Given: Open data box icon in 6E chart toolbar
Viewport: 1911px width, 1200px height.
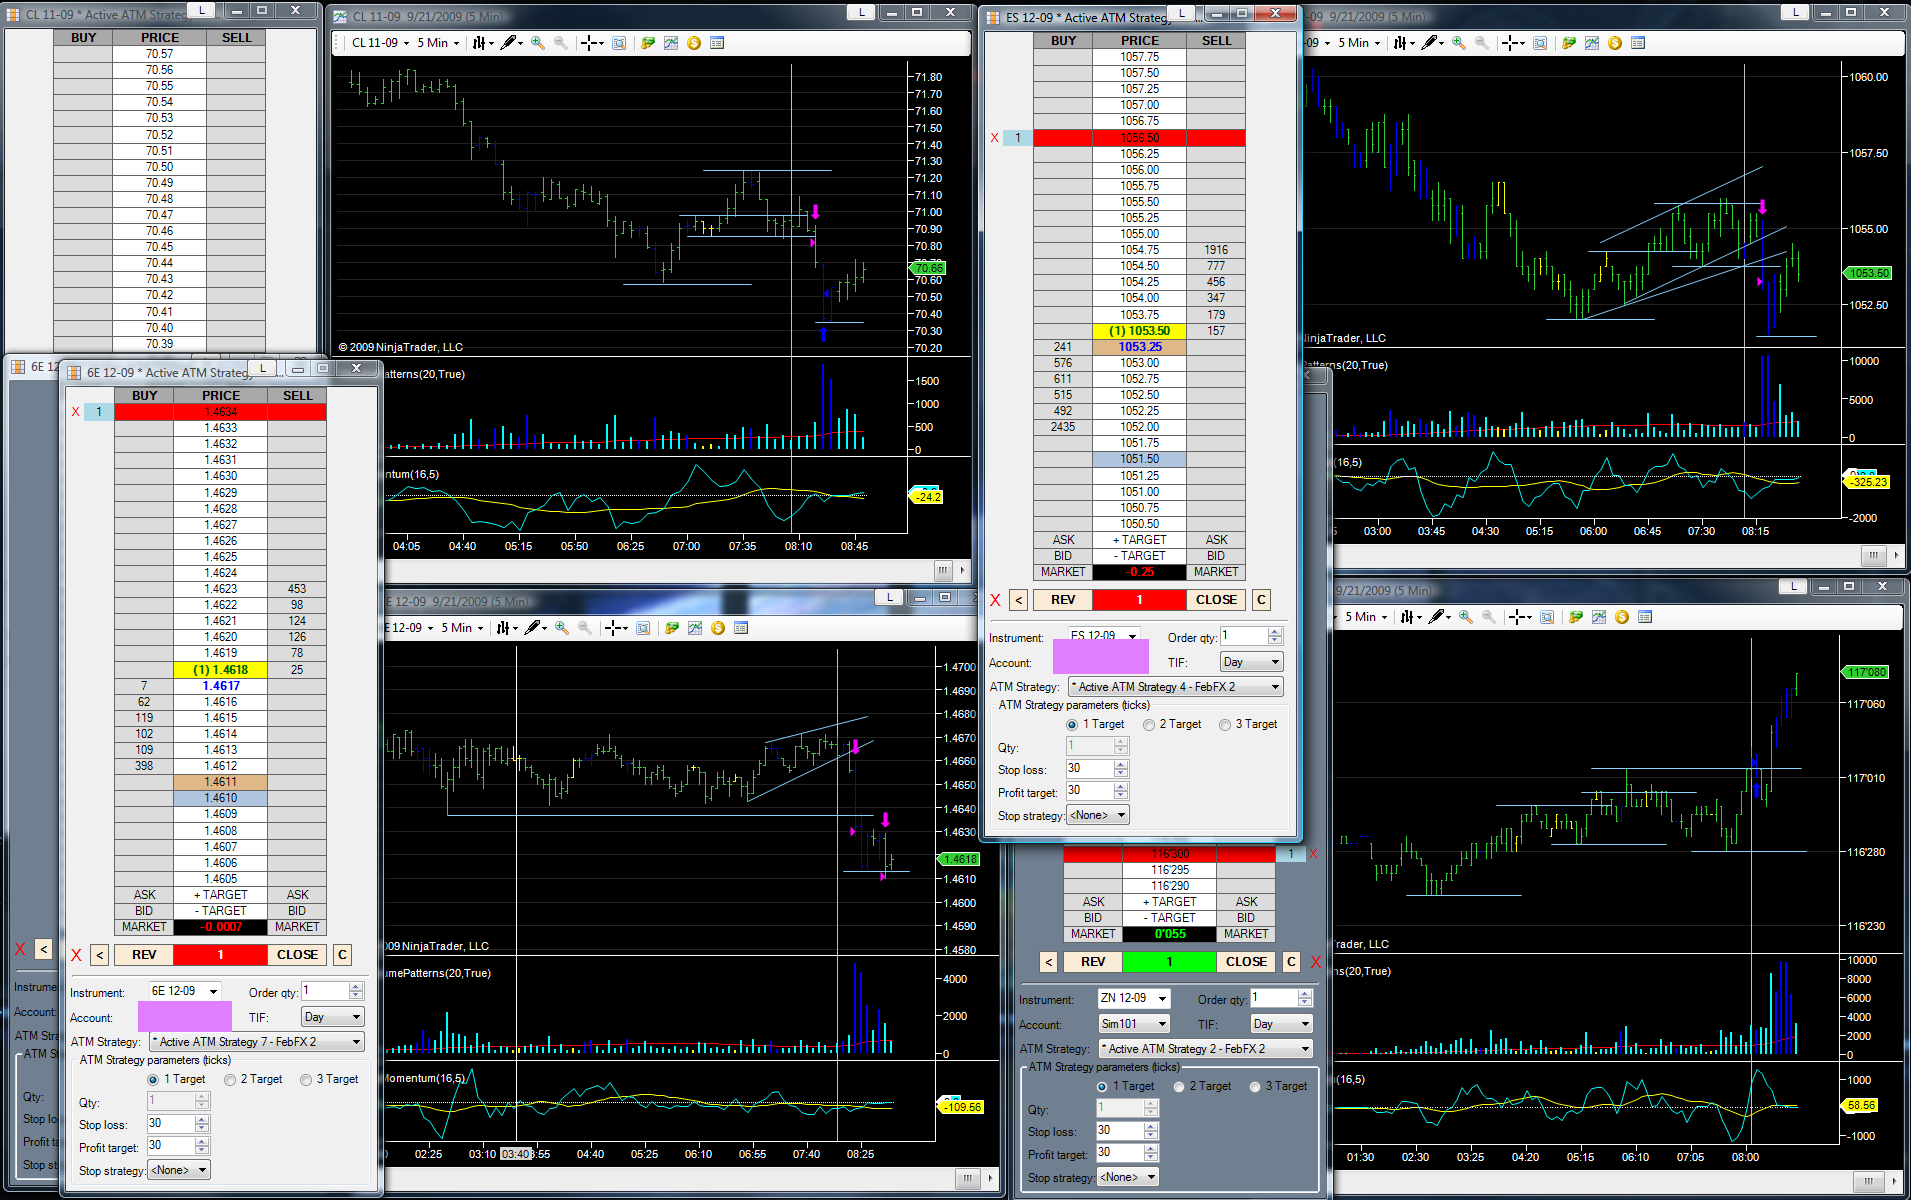Looking at the screenshot, I should tap(643, 628).
